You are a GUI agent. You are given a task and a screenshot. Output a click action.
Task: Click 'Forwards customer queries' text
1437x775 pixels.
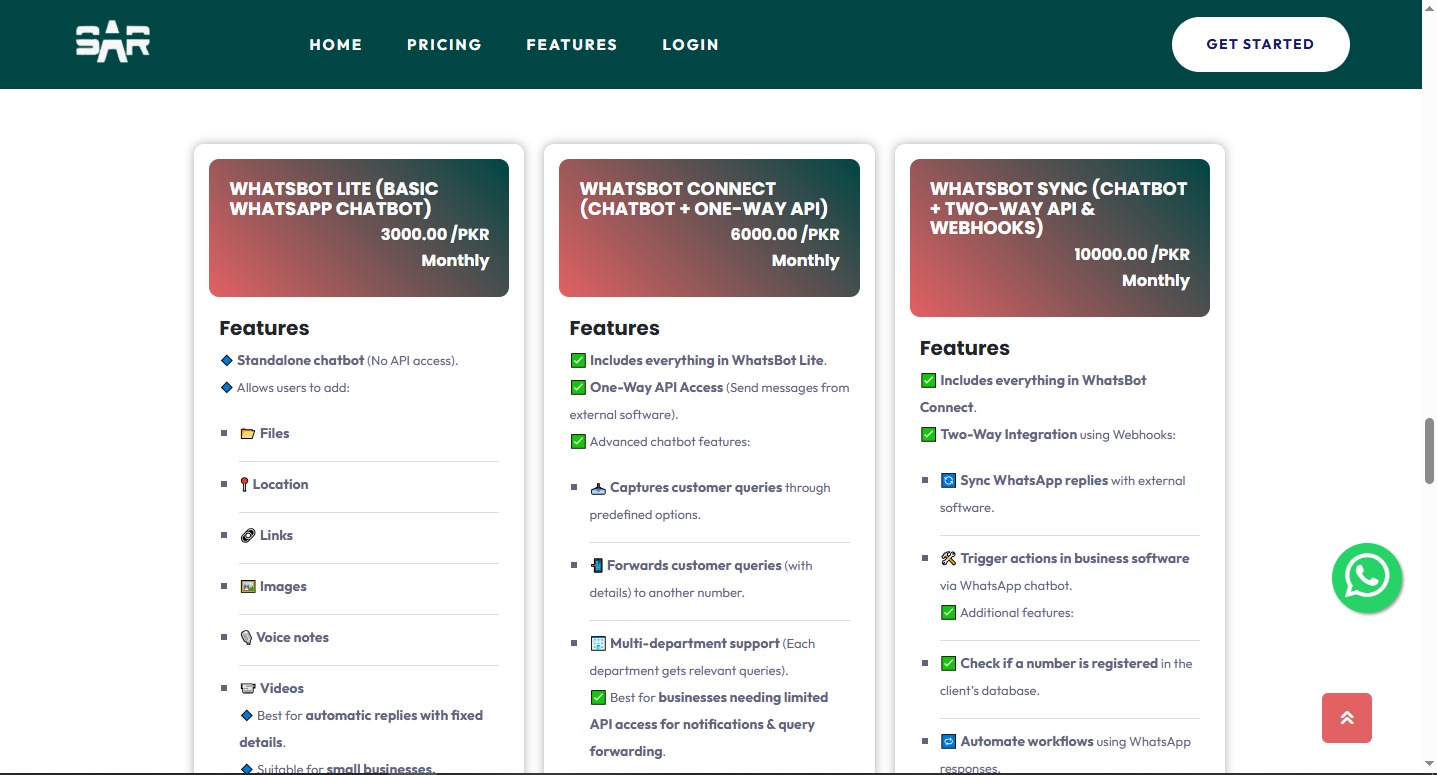tap(694, 566)
